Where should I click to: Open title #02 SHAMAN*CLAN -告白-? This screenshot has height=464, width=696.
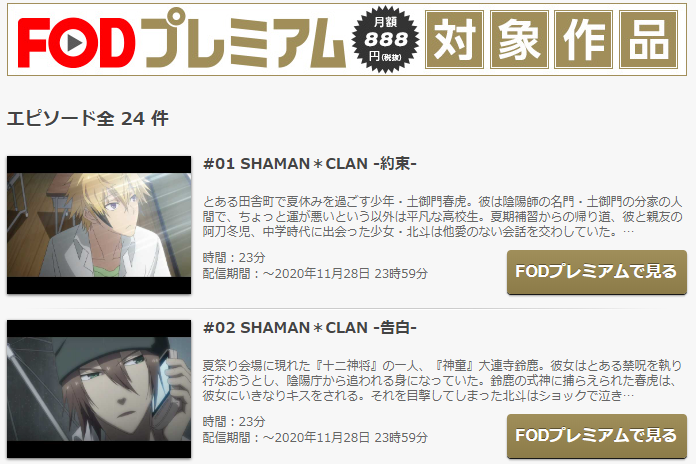coord(310,328)
